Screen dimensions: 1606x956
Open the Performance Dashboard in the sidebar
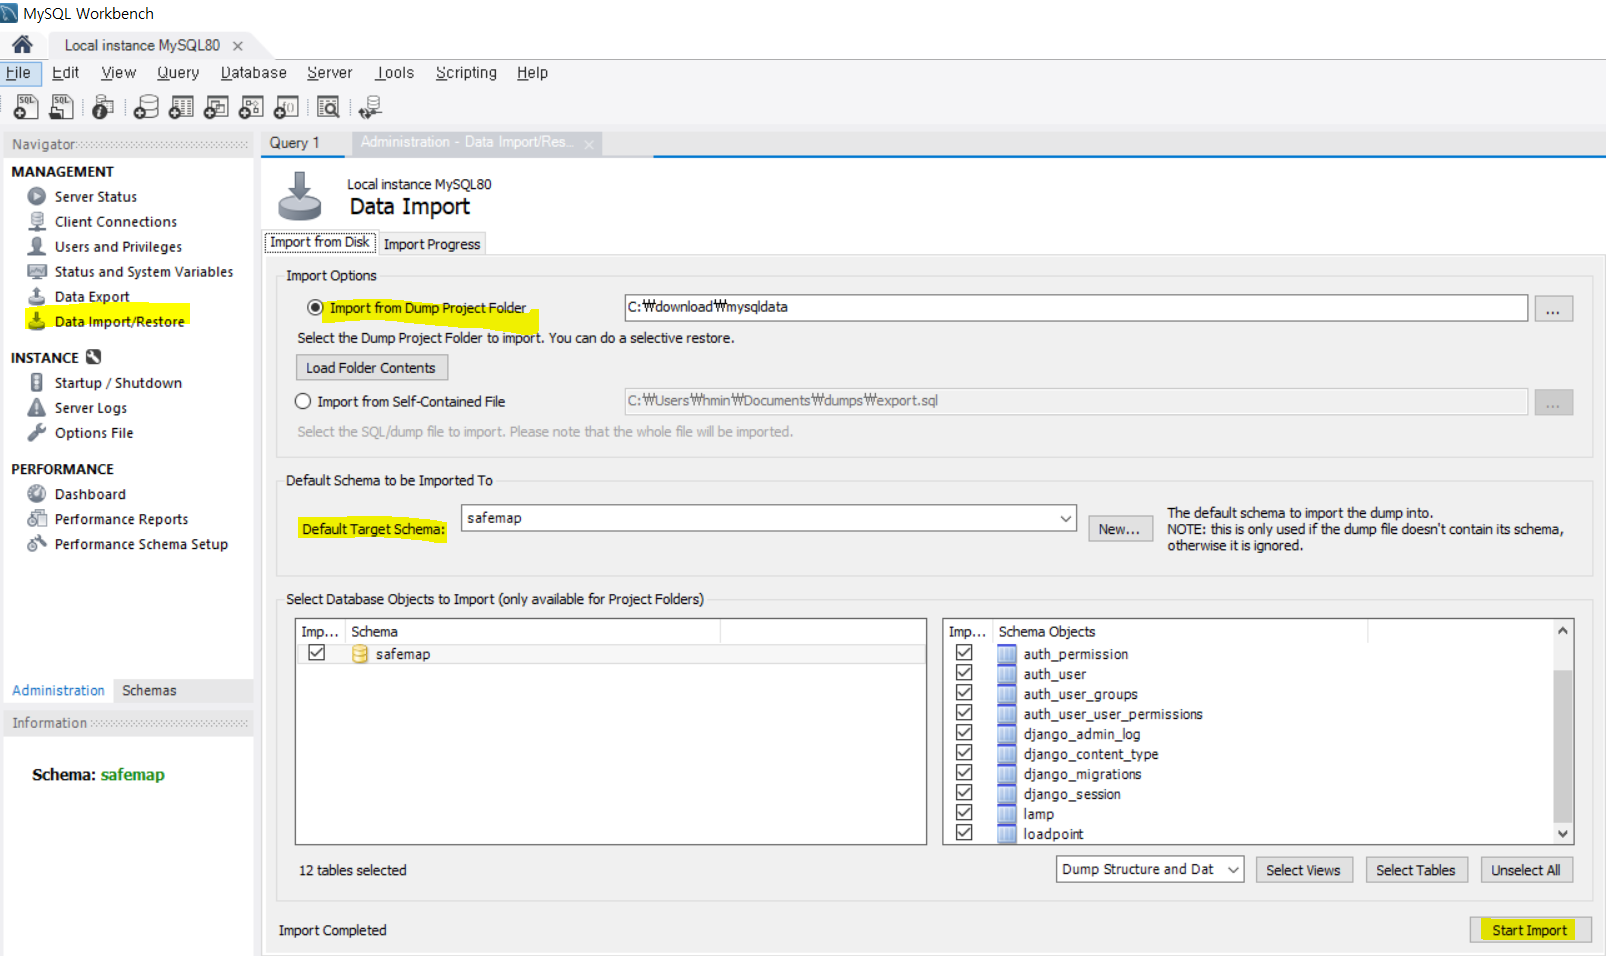tap(91, 493)
